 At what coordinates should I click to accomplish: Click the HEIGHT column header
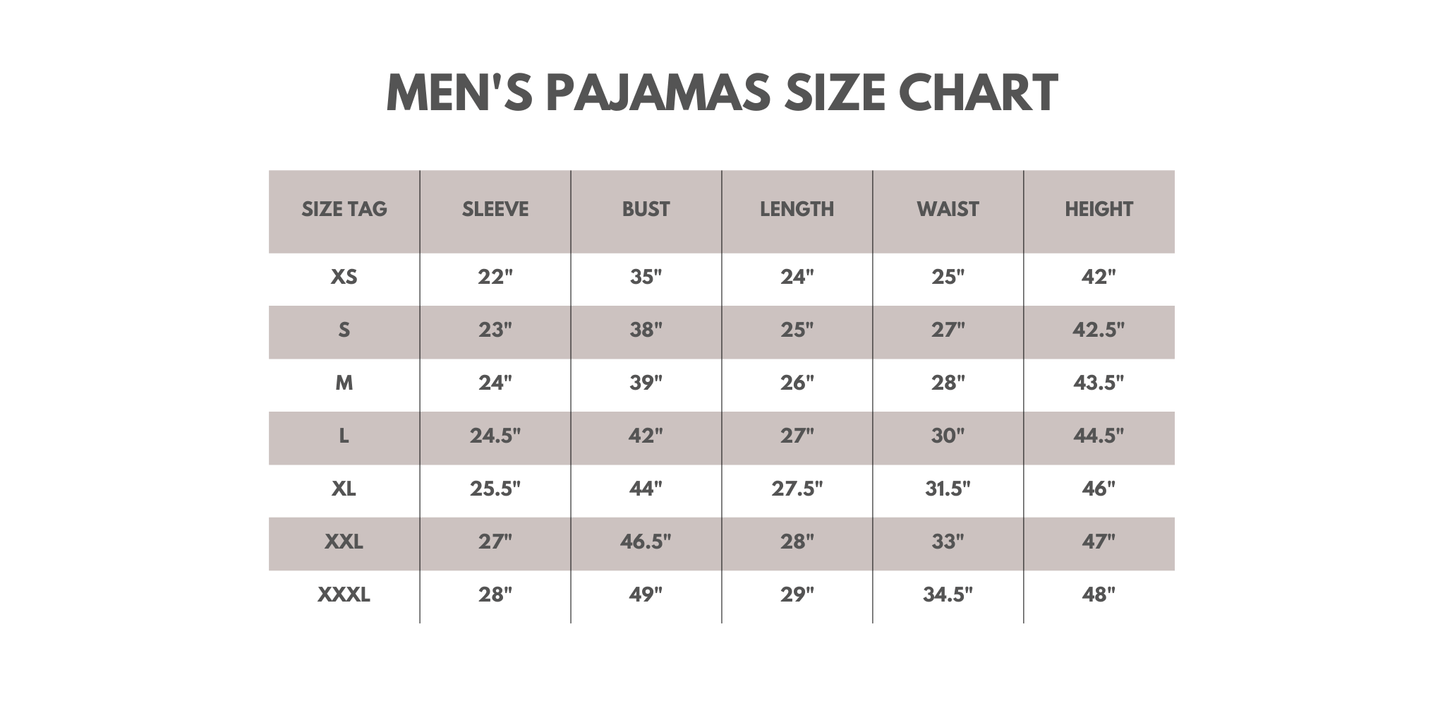click(1098, 210)
